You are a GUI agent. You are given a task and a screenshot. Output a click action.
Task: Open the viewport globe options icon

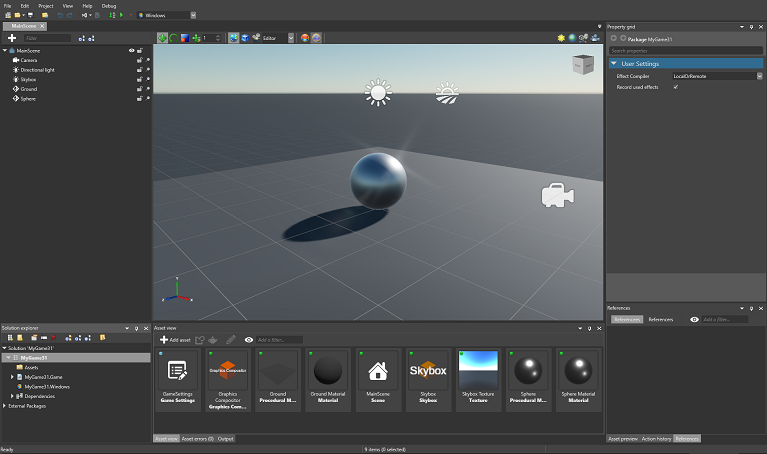point(572,38)
